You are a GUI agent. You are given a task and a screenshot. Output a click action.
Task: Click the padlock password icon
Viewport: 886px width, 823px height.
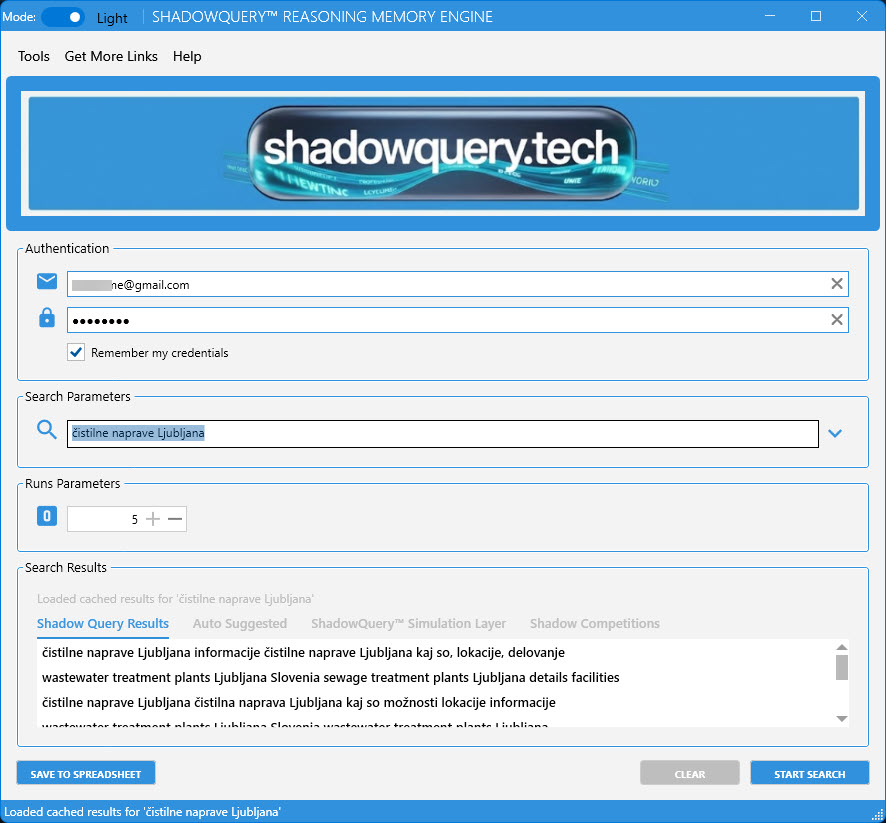tap(47, 317)
